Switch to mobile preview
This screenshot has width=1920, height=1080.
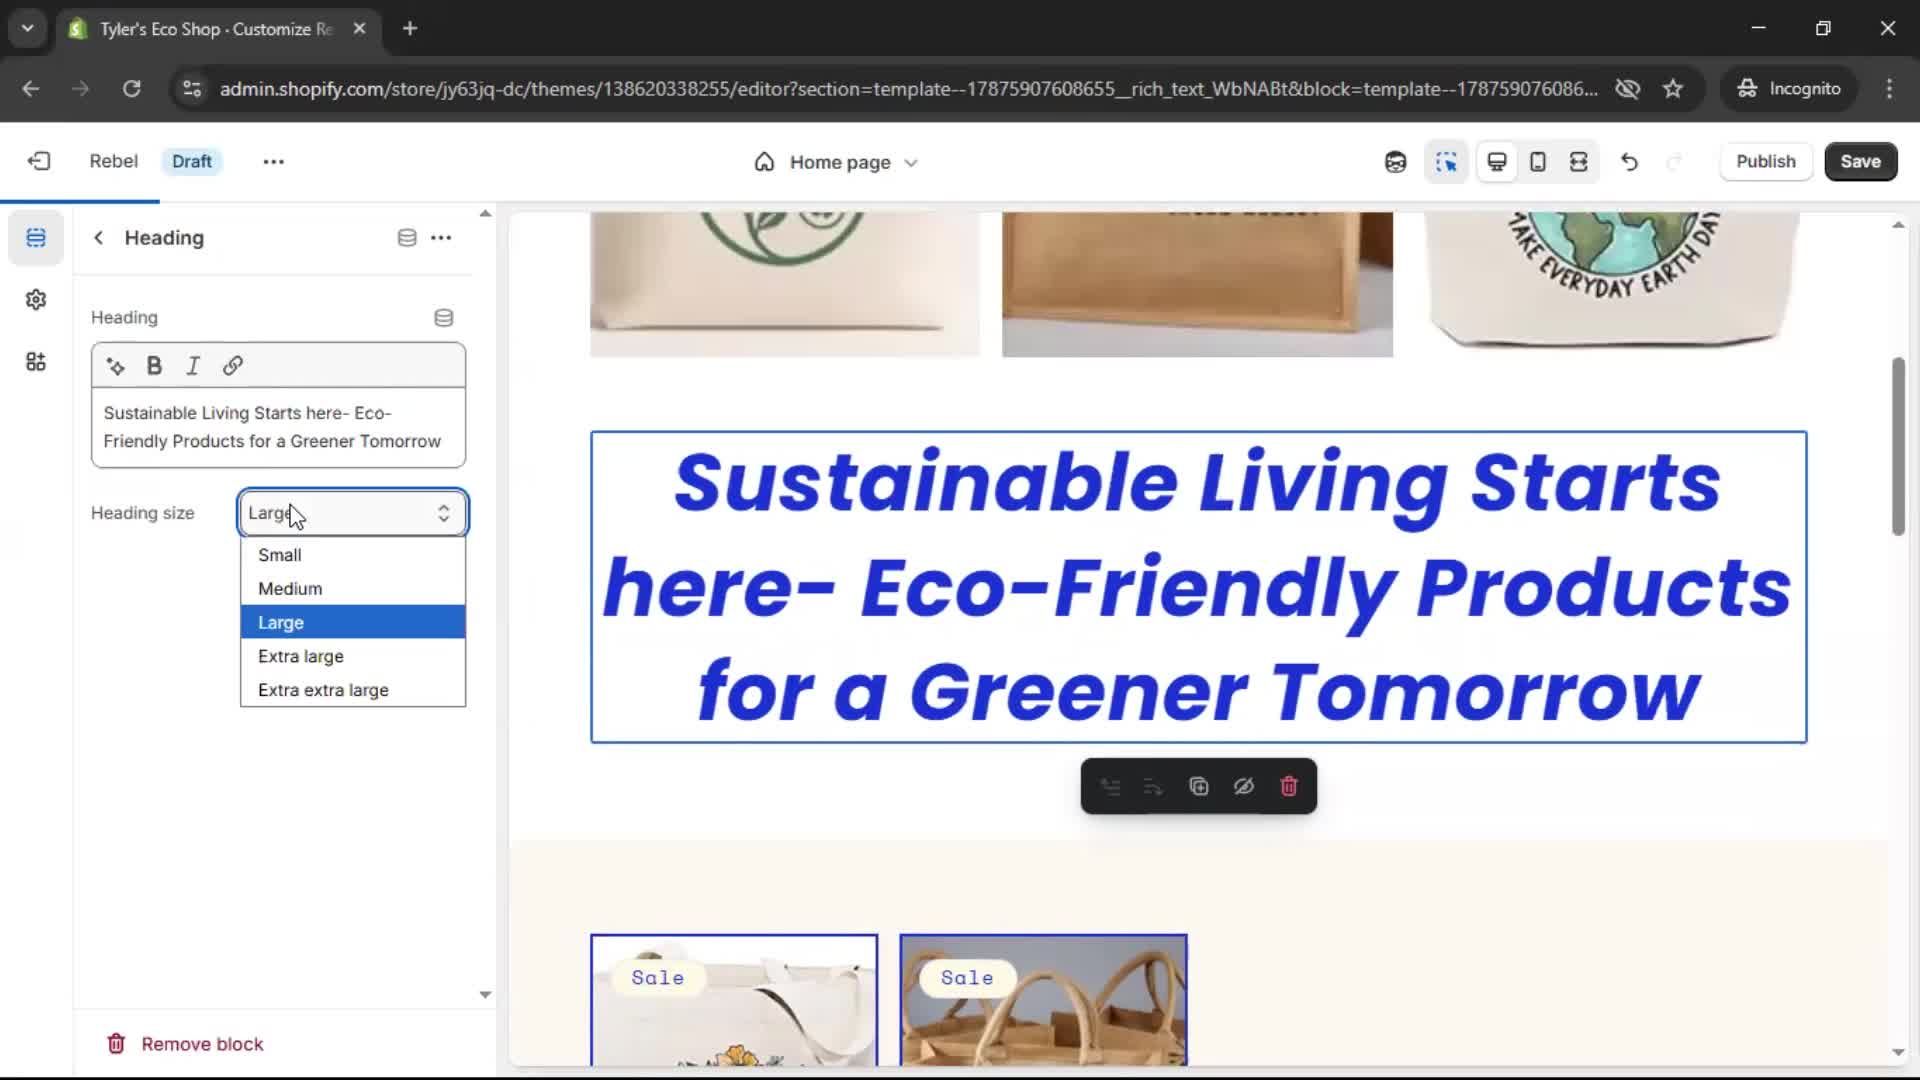(1537, 162)
